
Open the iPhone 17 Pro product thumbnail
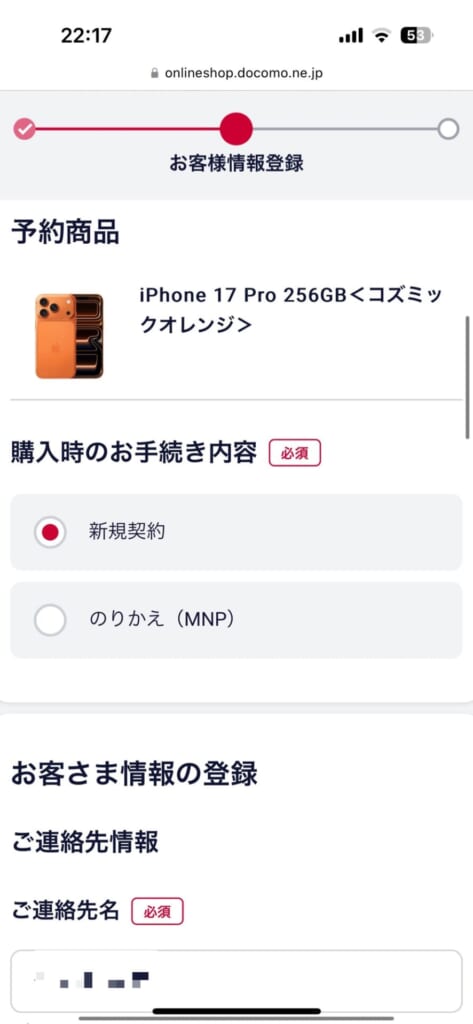[x=69, y=336]
